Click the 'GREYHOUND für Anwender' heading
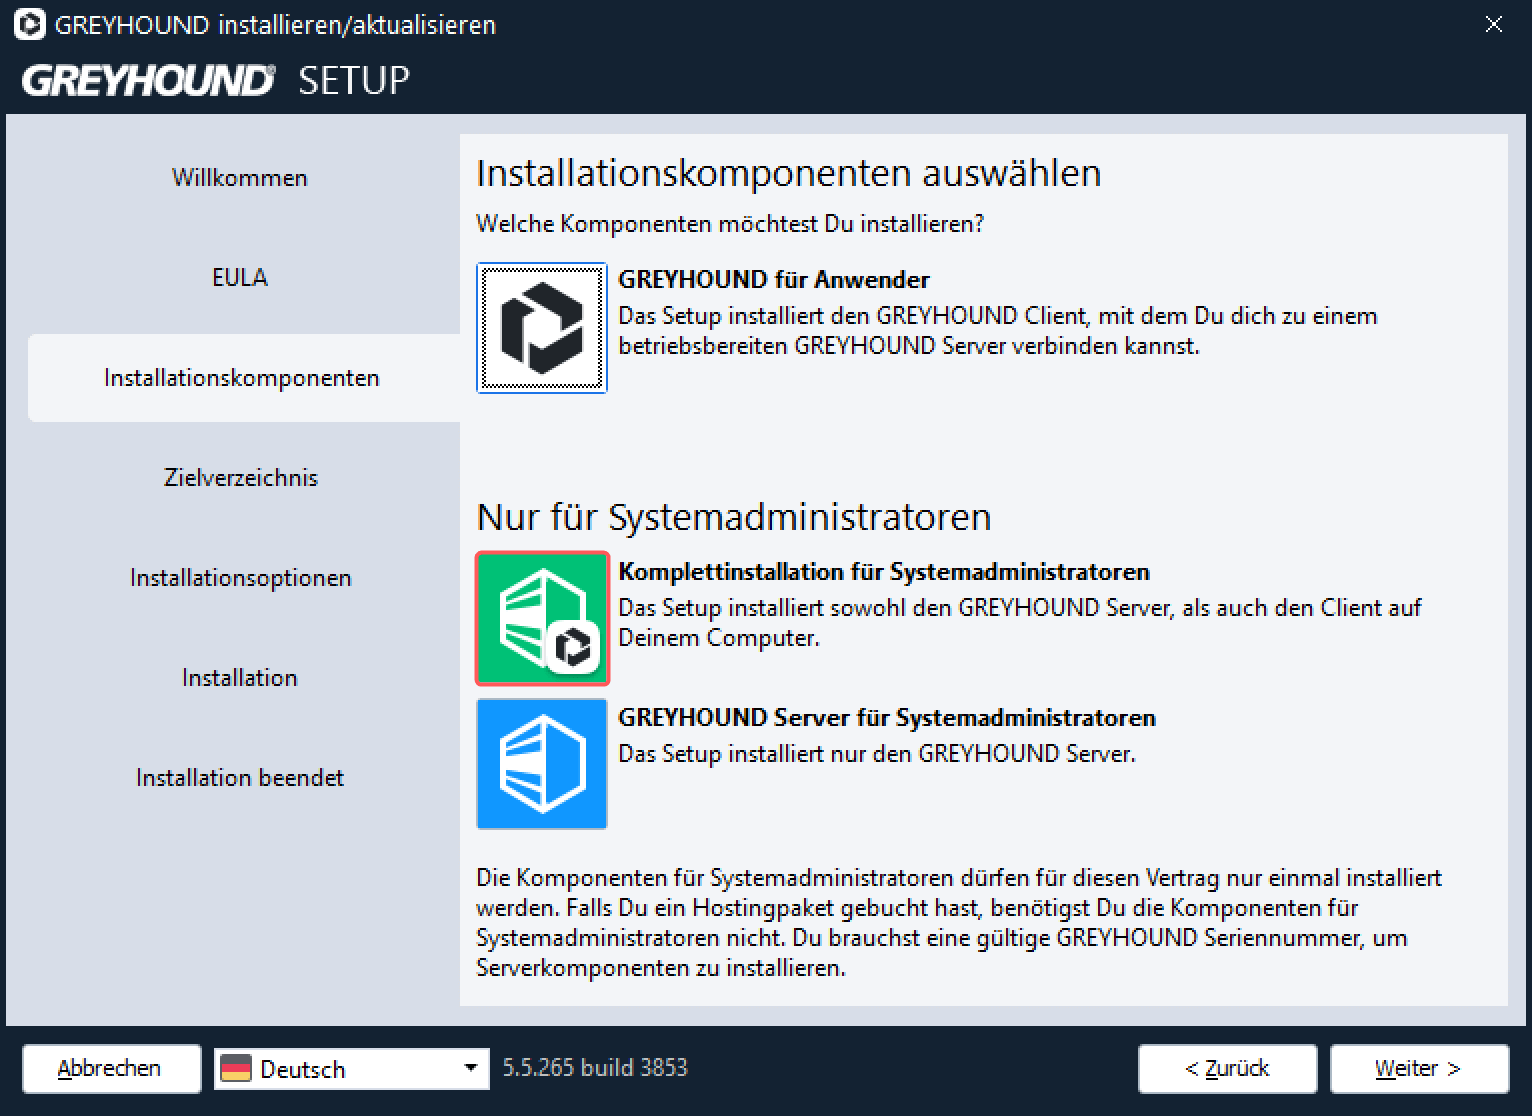The image size is (1532, 1116). [x=774, y=280]
